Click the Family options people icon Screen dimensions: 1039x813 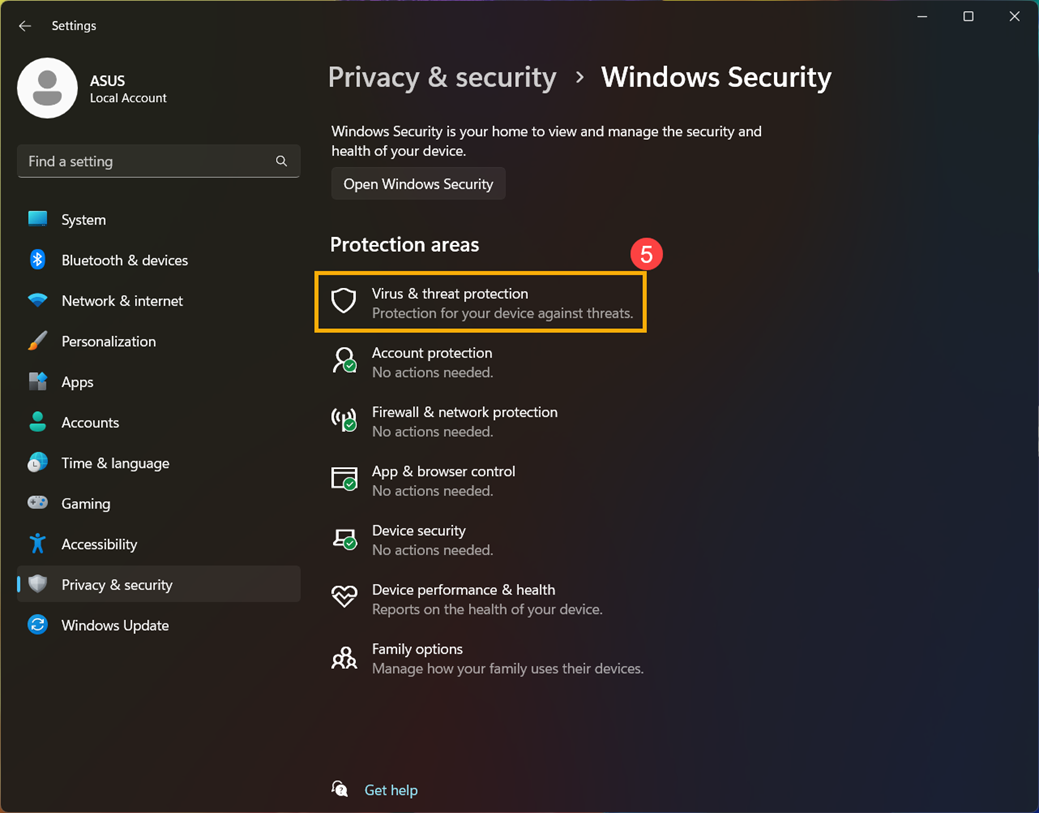point(344,658)
